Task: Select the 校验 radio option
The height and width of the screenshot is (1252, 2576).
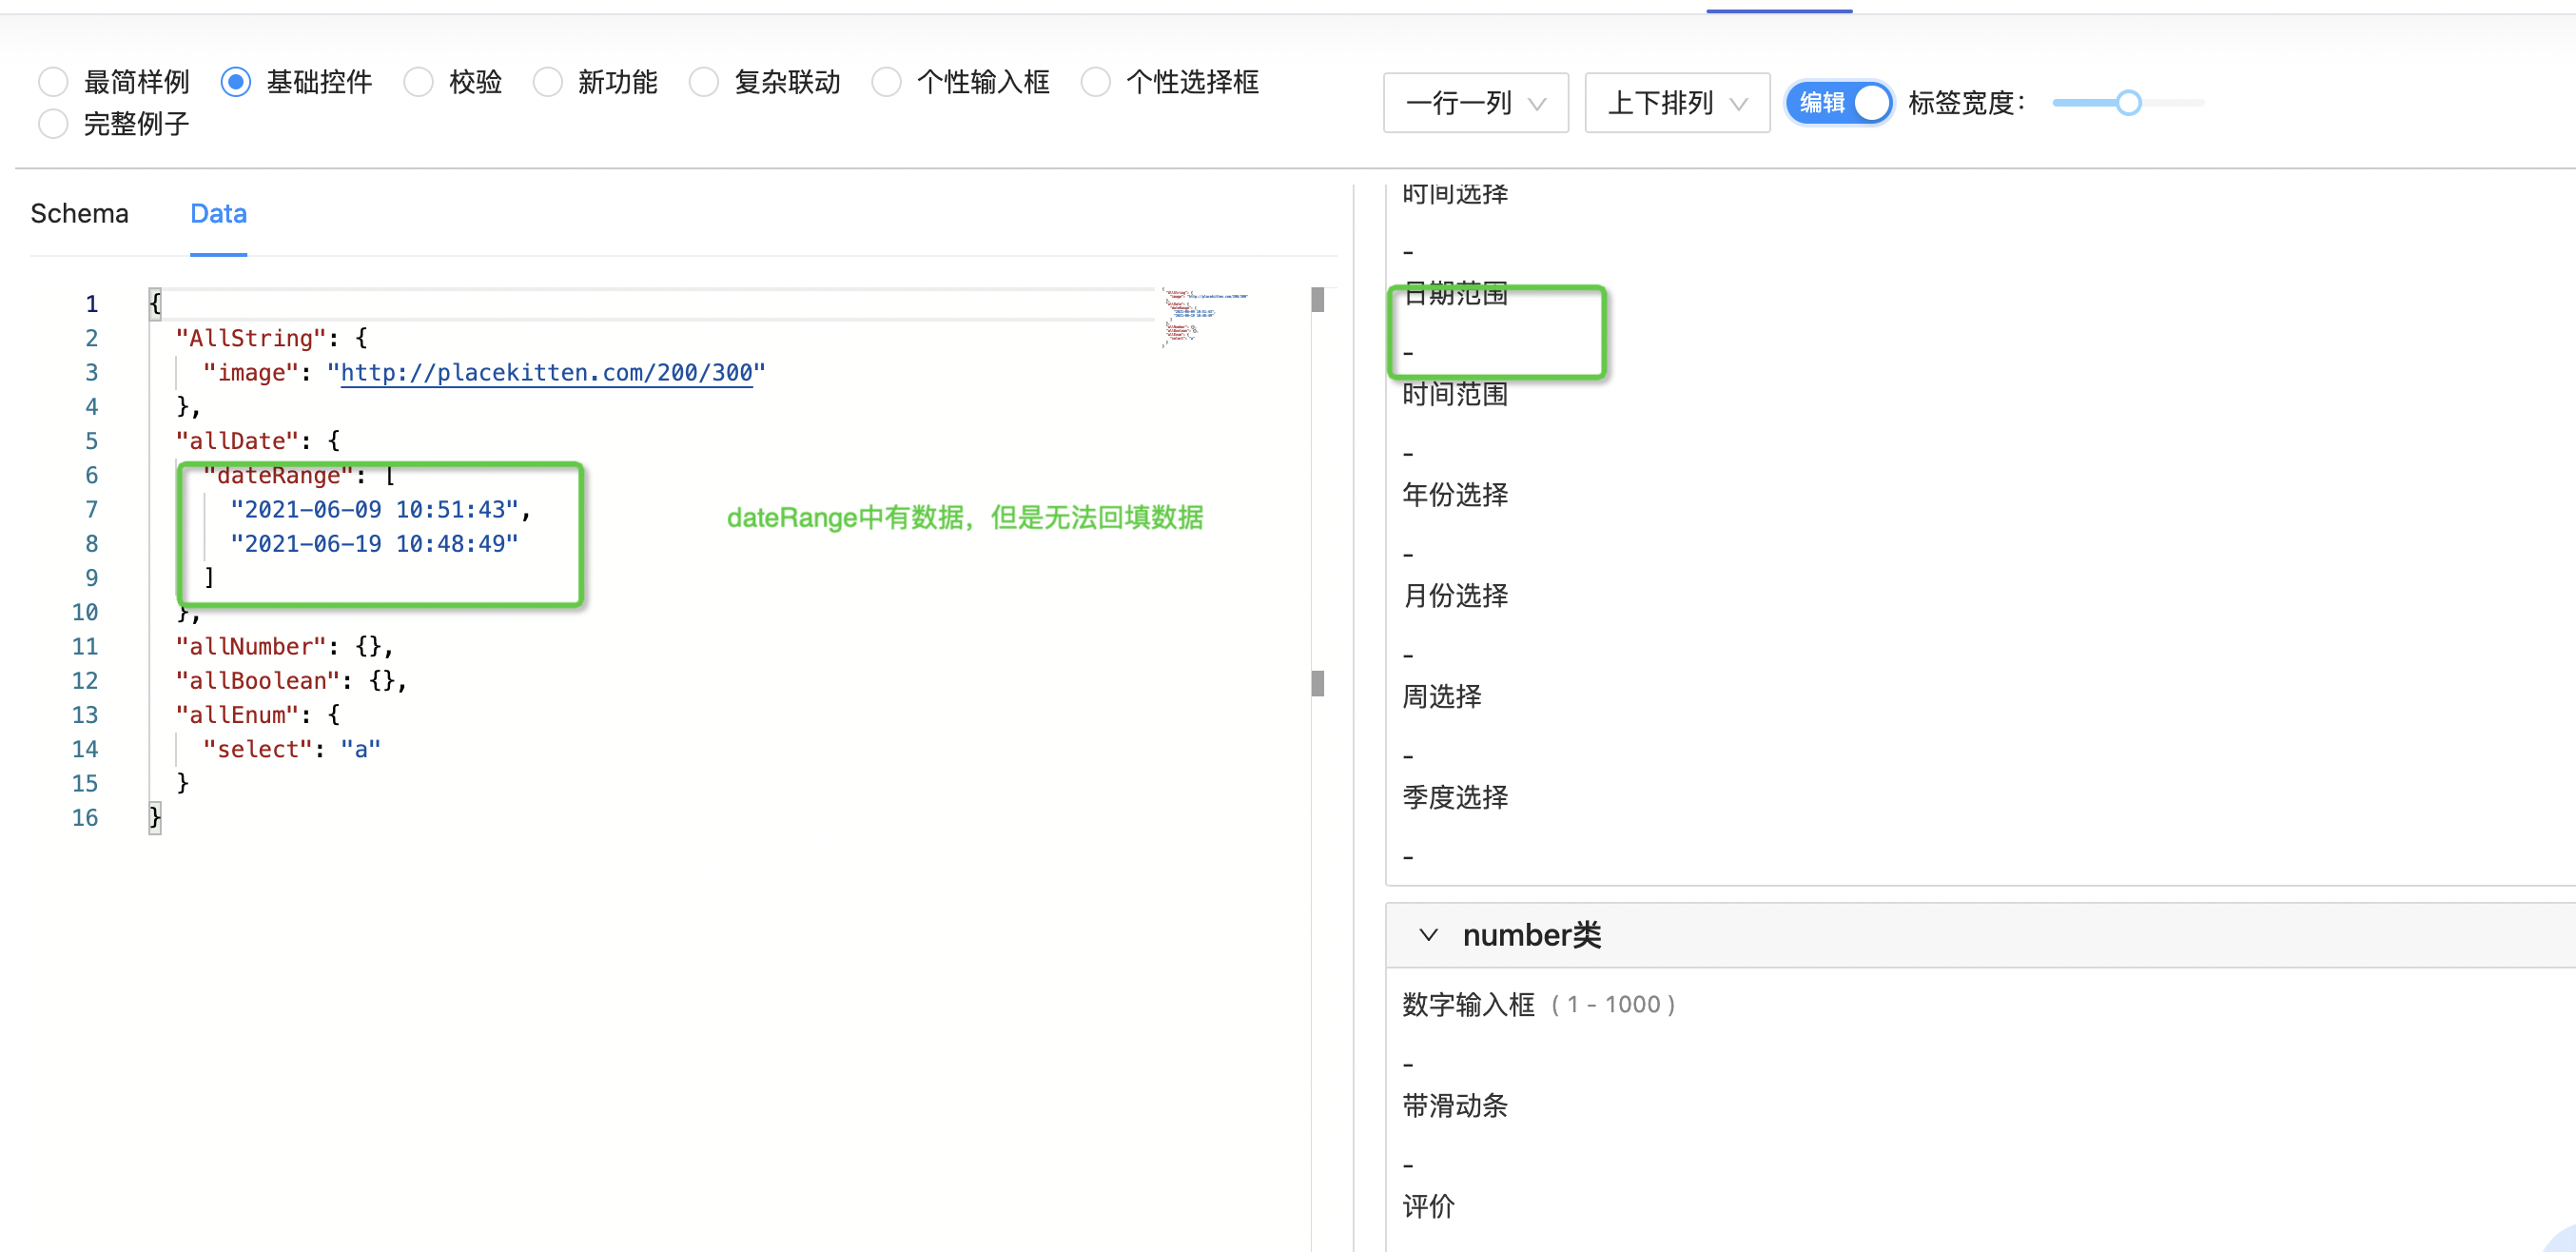Action: pos(418,81)
